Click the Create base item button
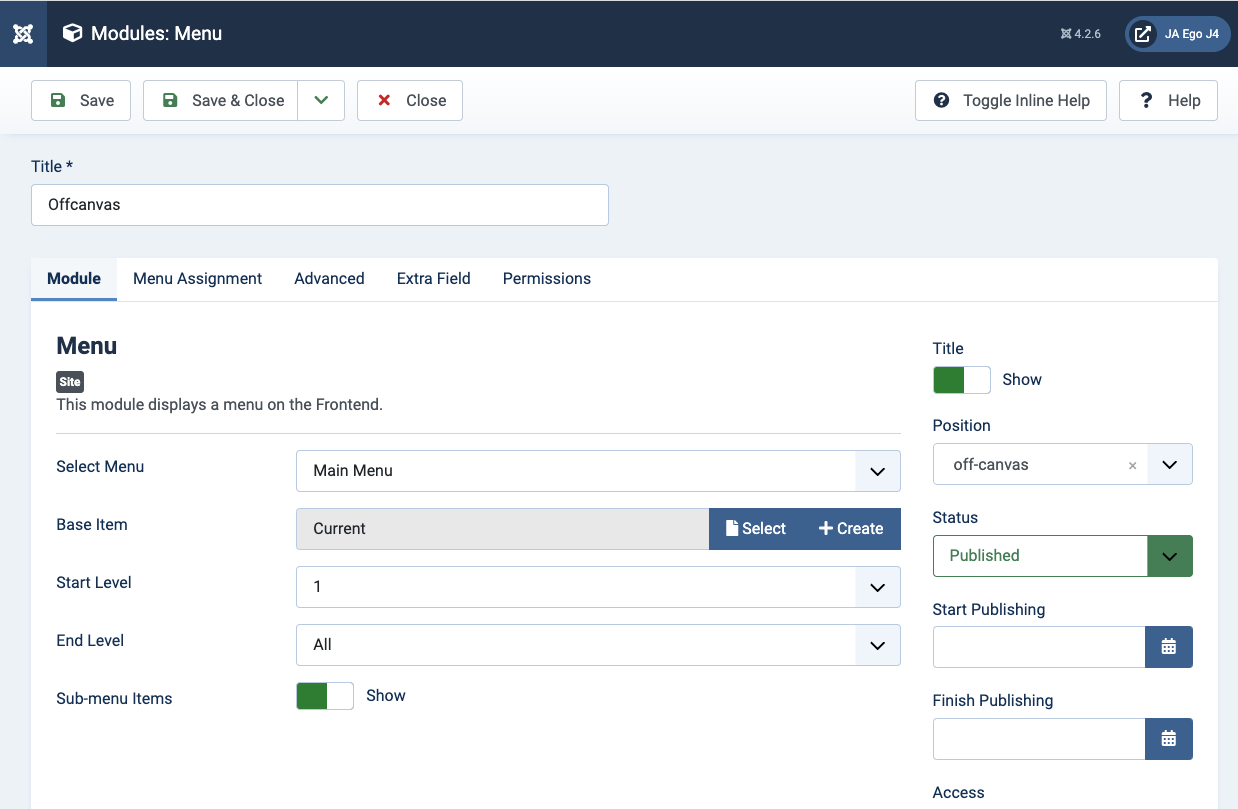The width and height of the screenshot is (1238, 809). (851, 529)
